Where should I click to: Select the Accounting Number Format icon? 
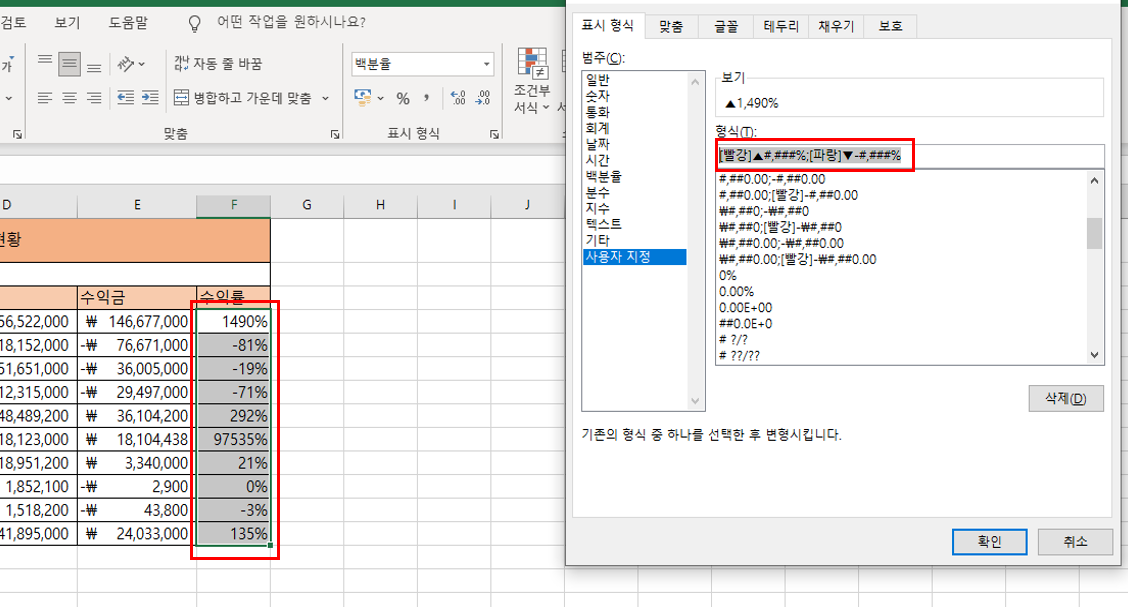point(364,97)
